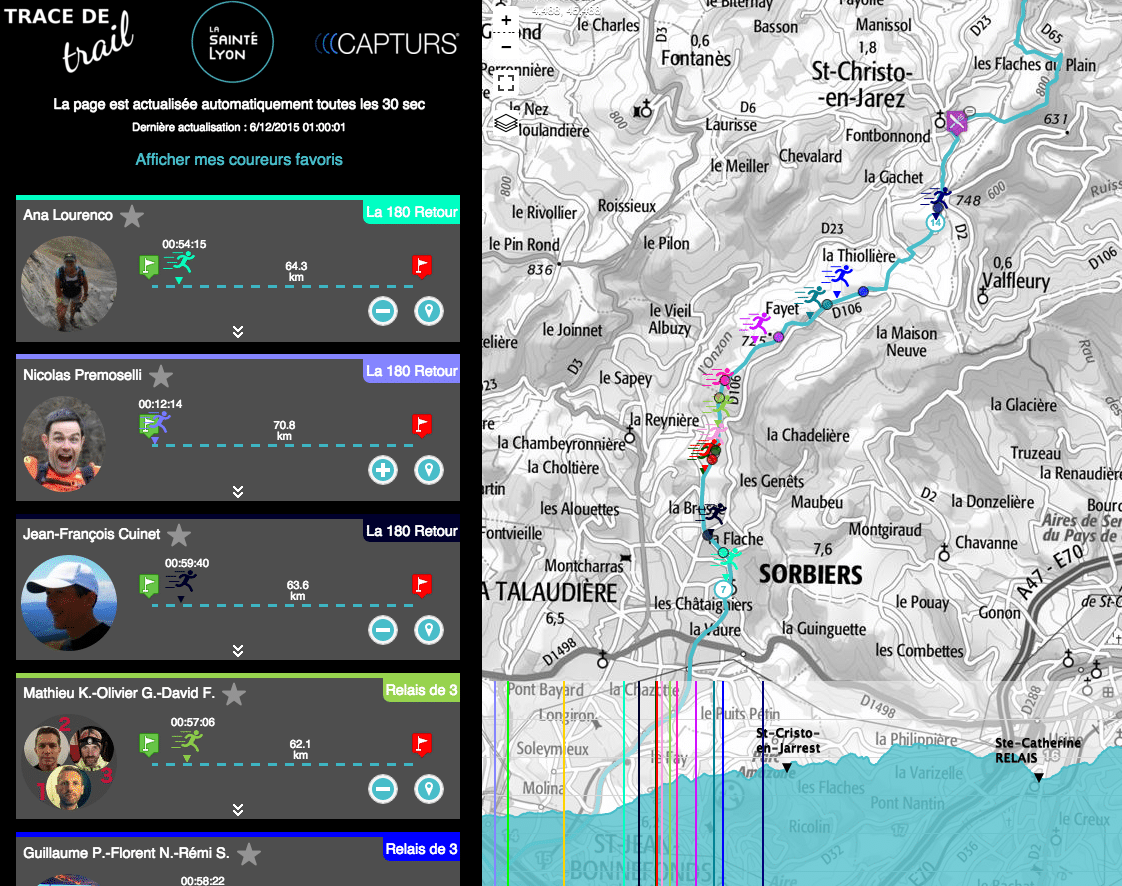Click Ana Lourenco's green start flag
Image resolution: width=1122 pixels, height=886 pixels.
click(x=148, y=266)
